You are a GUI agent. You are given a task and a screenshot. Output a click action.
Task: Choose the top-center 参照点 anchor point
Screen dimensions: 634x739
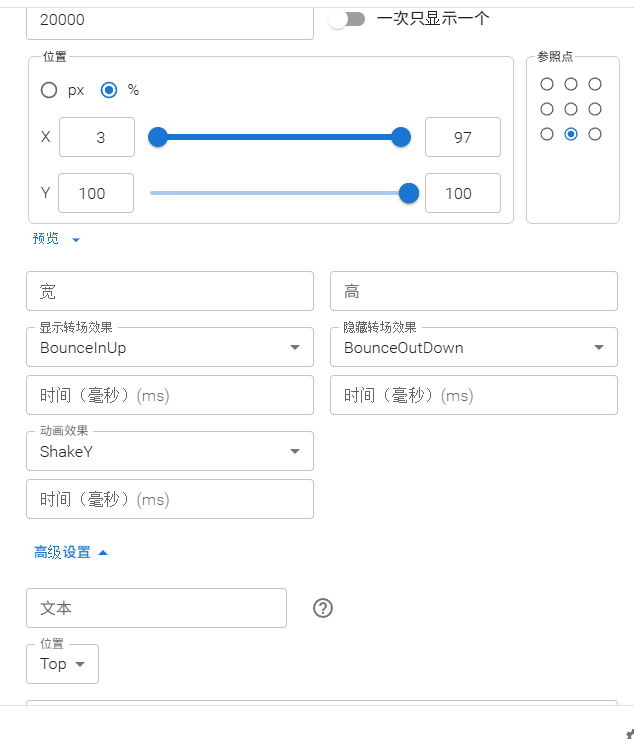click(x=571, y=84)
